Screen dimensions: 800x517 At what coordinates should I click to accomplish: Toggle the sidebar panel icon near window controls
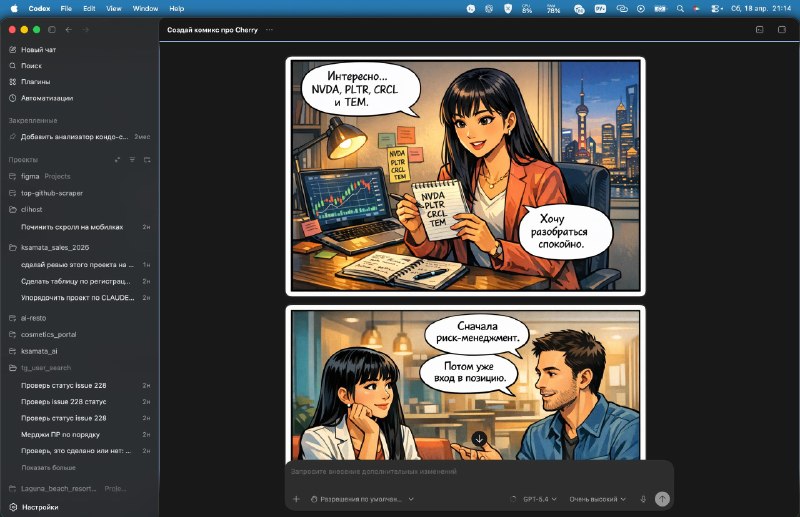[x=52, y=30]
